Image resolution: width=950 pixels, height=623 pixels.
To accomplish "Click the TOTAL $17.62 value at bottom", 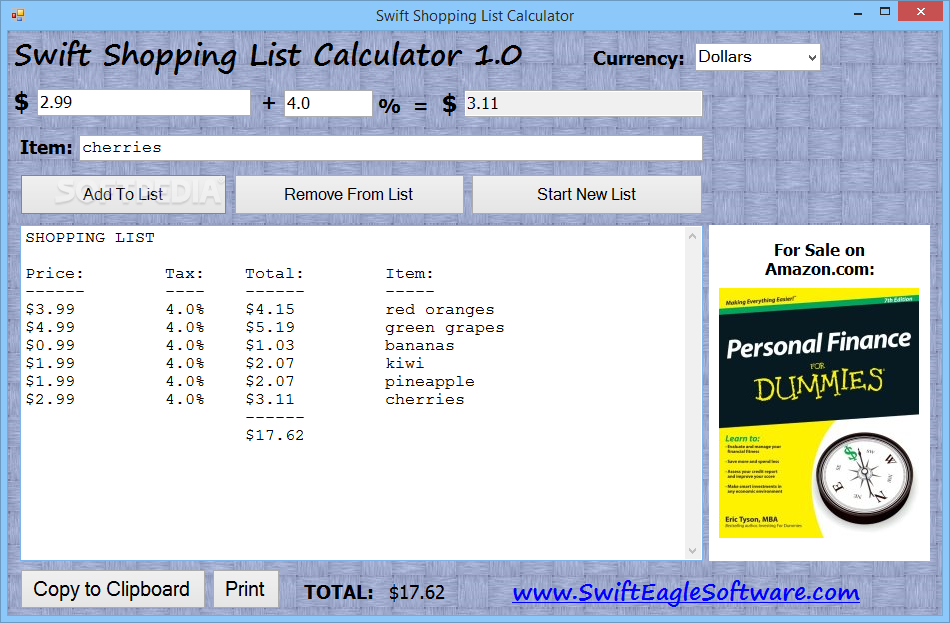I will click(417, 592).
